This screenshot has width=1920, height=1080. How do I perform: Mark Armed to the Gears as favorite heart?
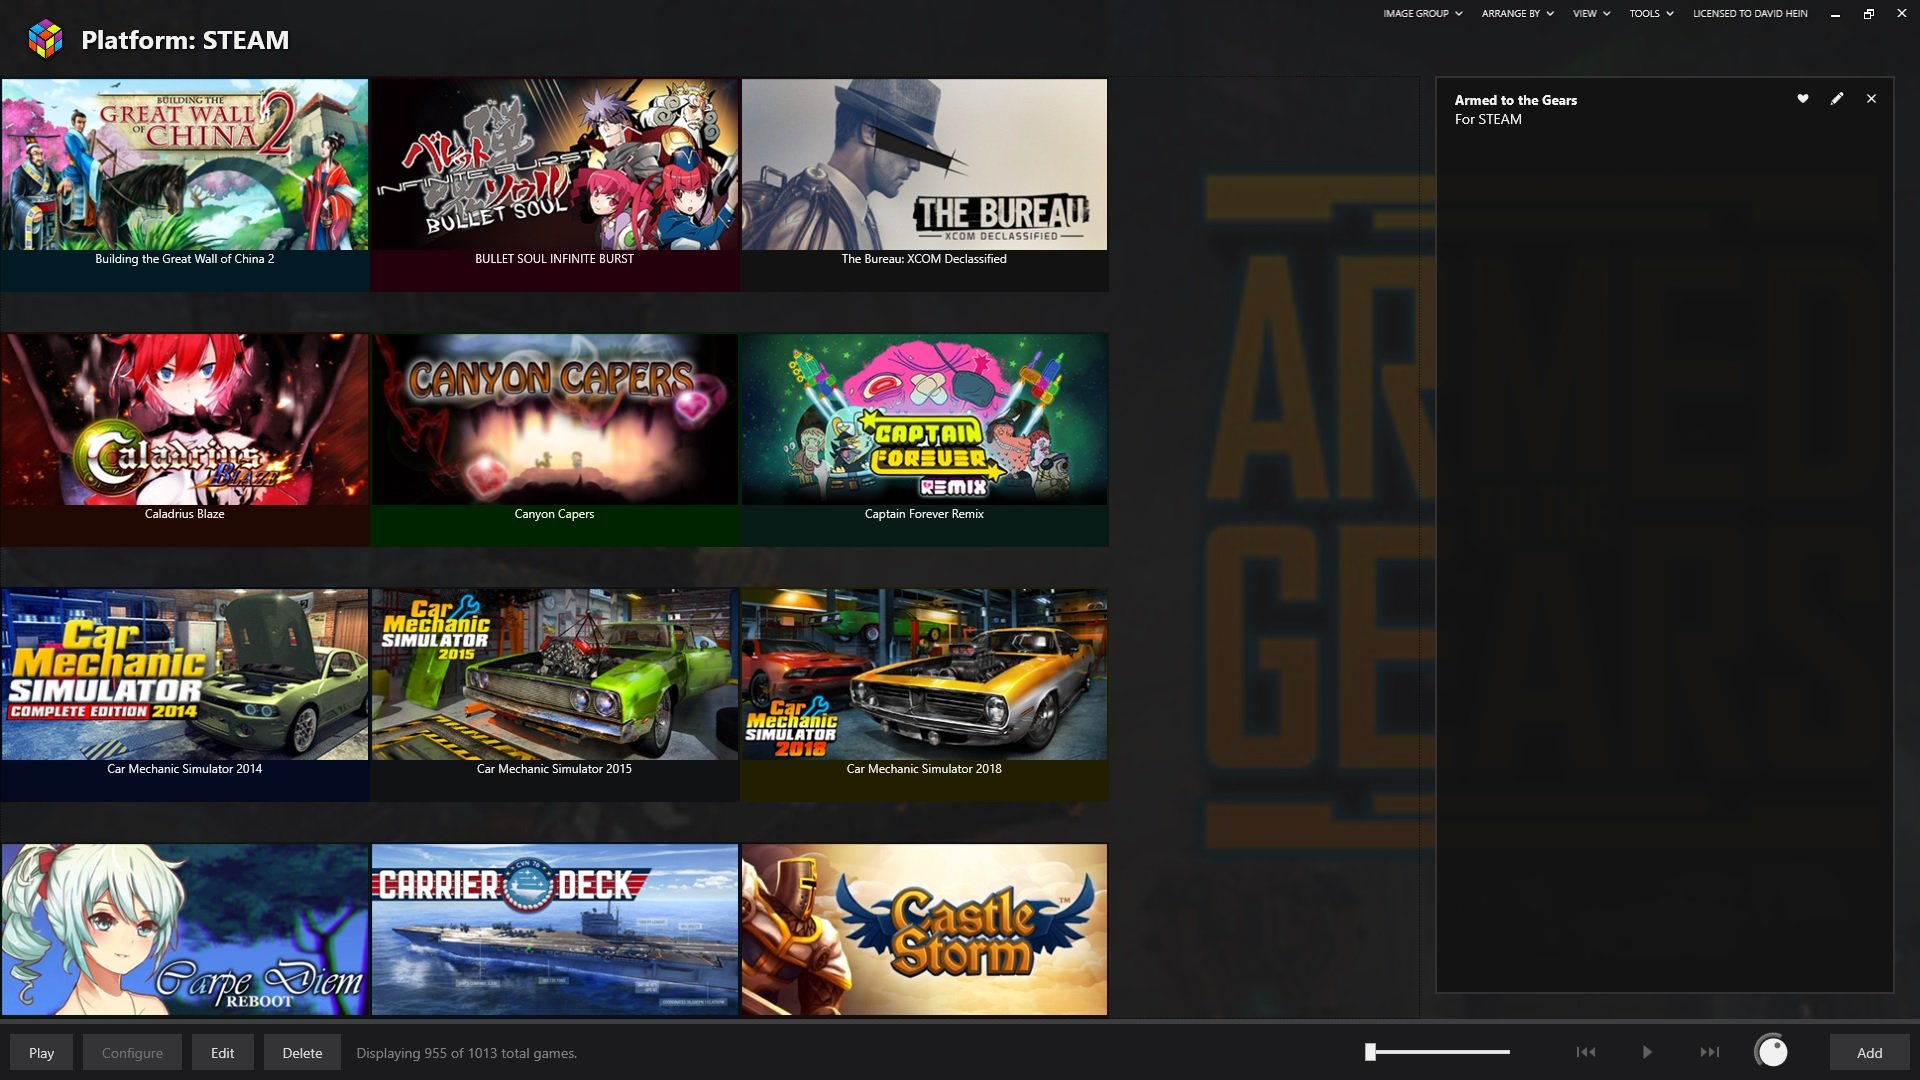(x=1803, y=99)
